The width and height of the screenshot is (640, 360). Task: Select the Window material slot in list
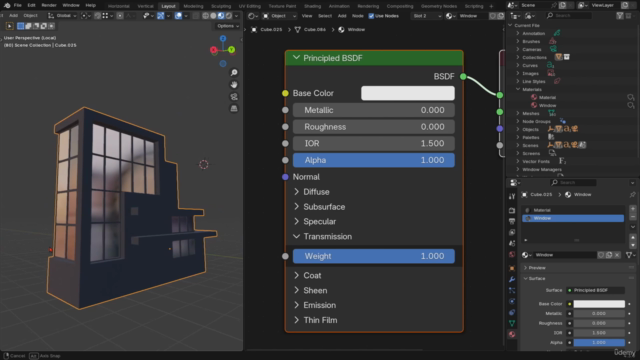573,218
